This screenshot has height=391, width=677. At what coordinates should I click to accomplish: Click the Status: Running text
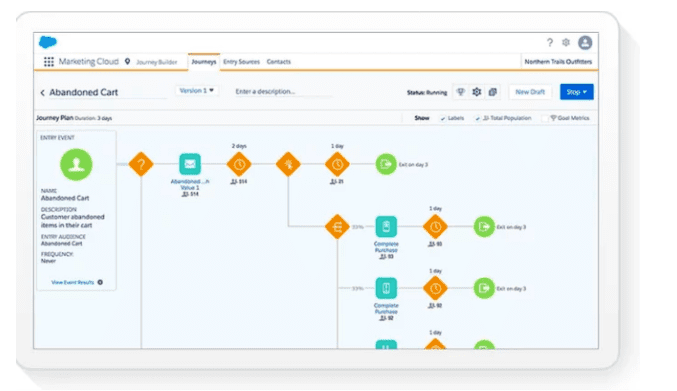click(x=427, y=92)
